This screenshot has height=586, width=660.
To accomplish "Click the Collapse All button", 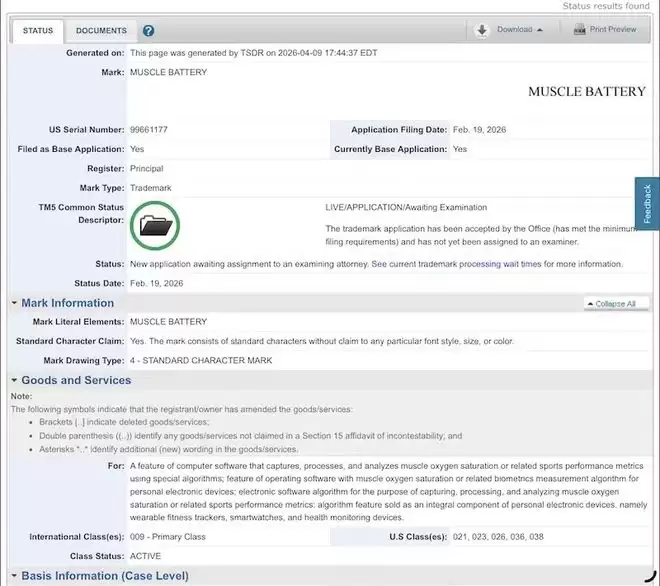I will (x=616, y=304).
